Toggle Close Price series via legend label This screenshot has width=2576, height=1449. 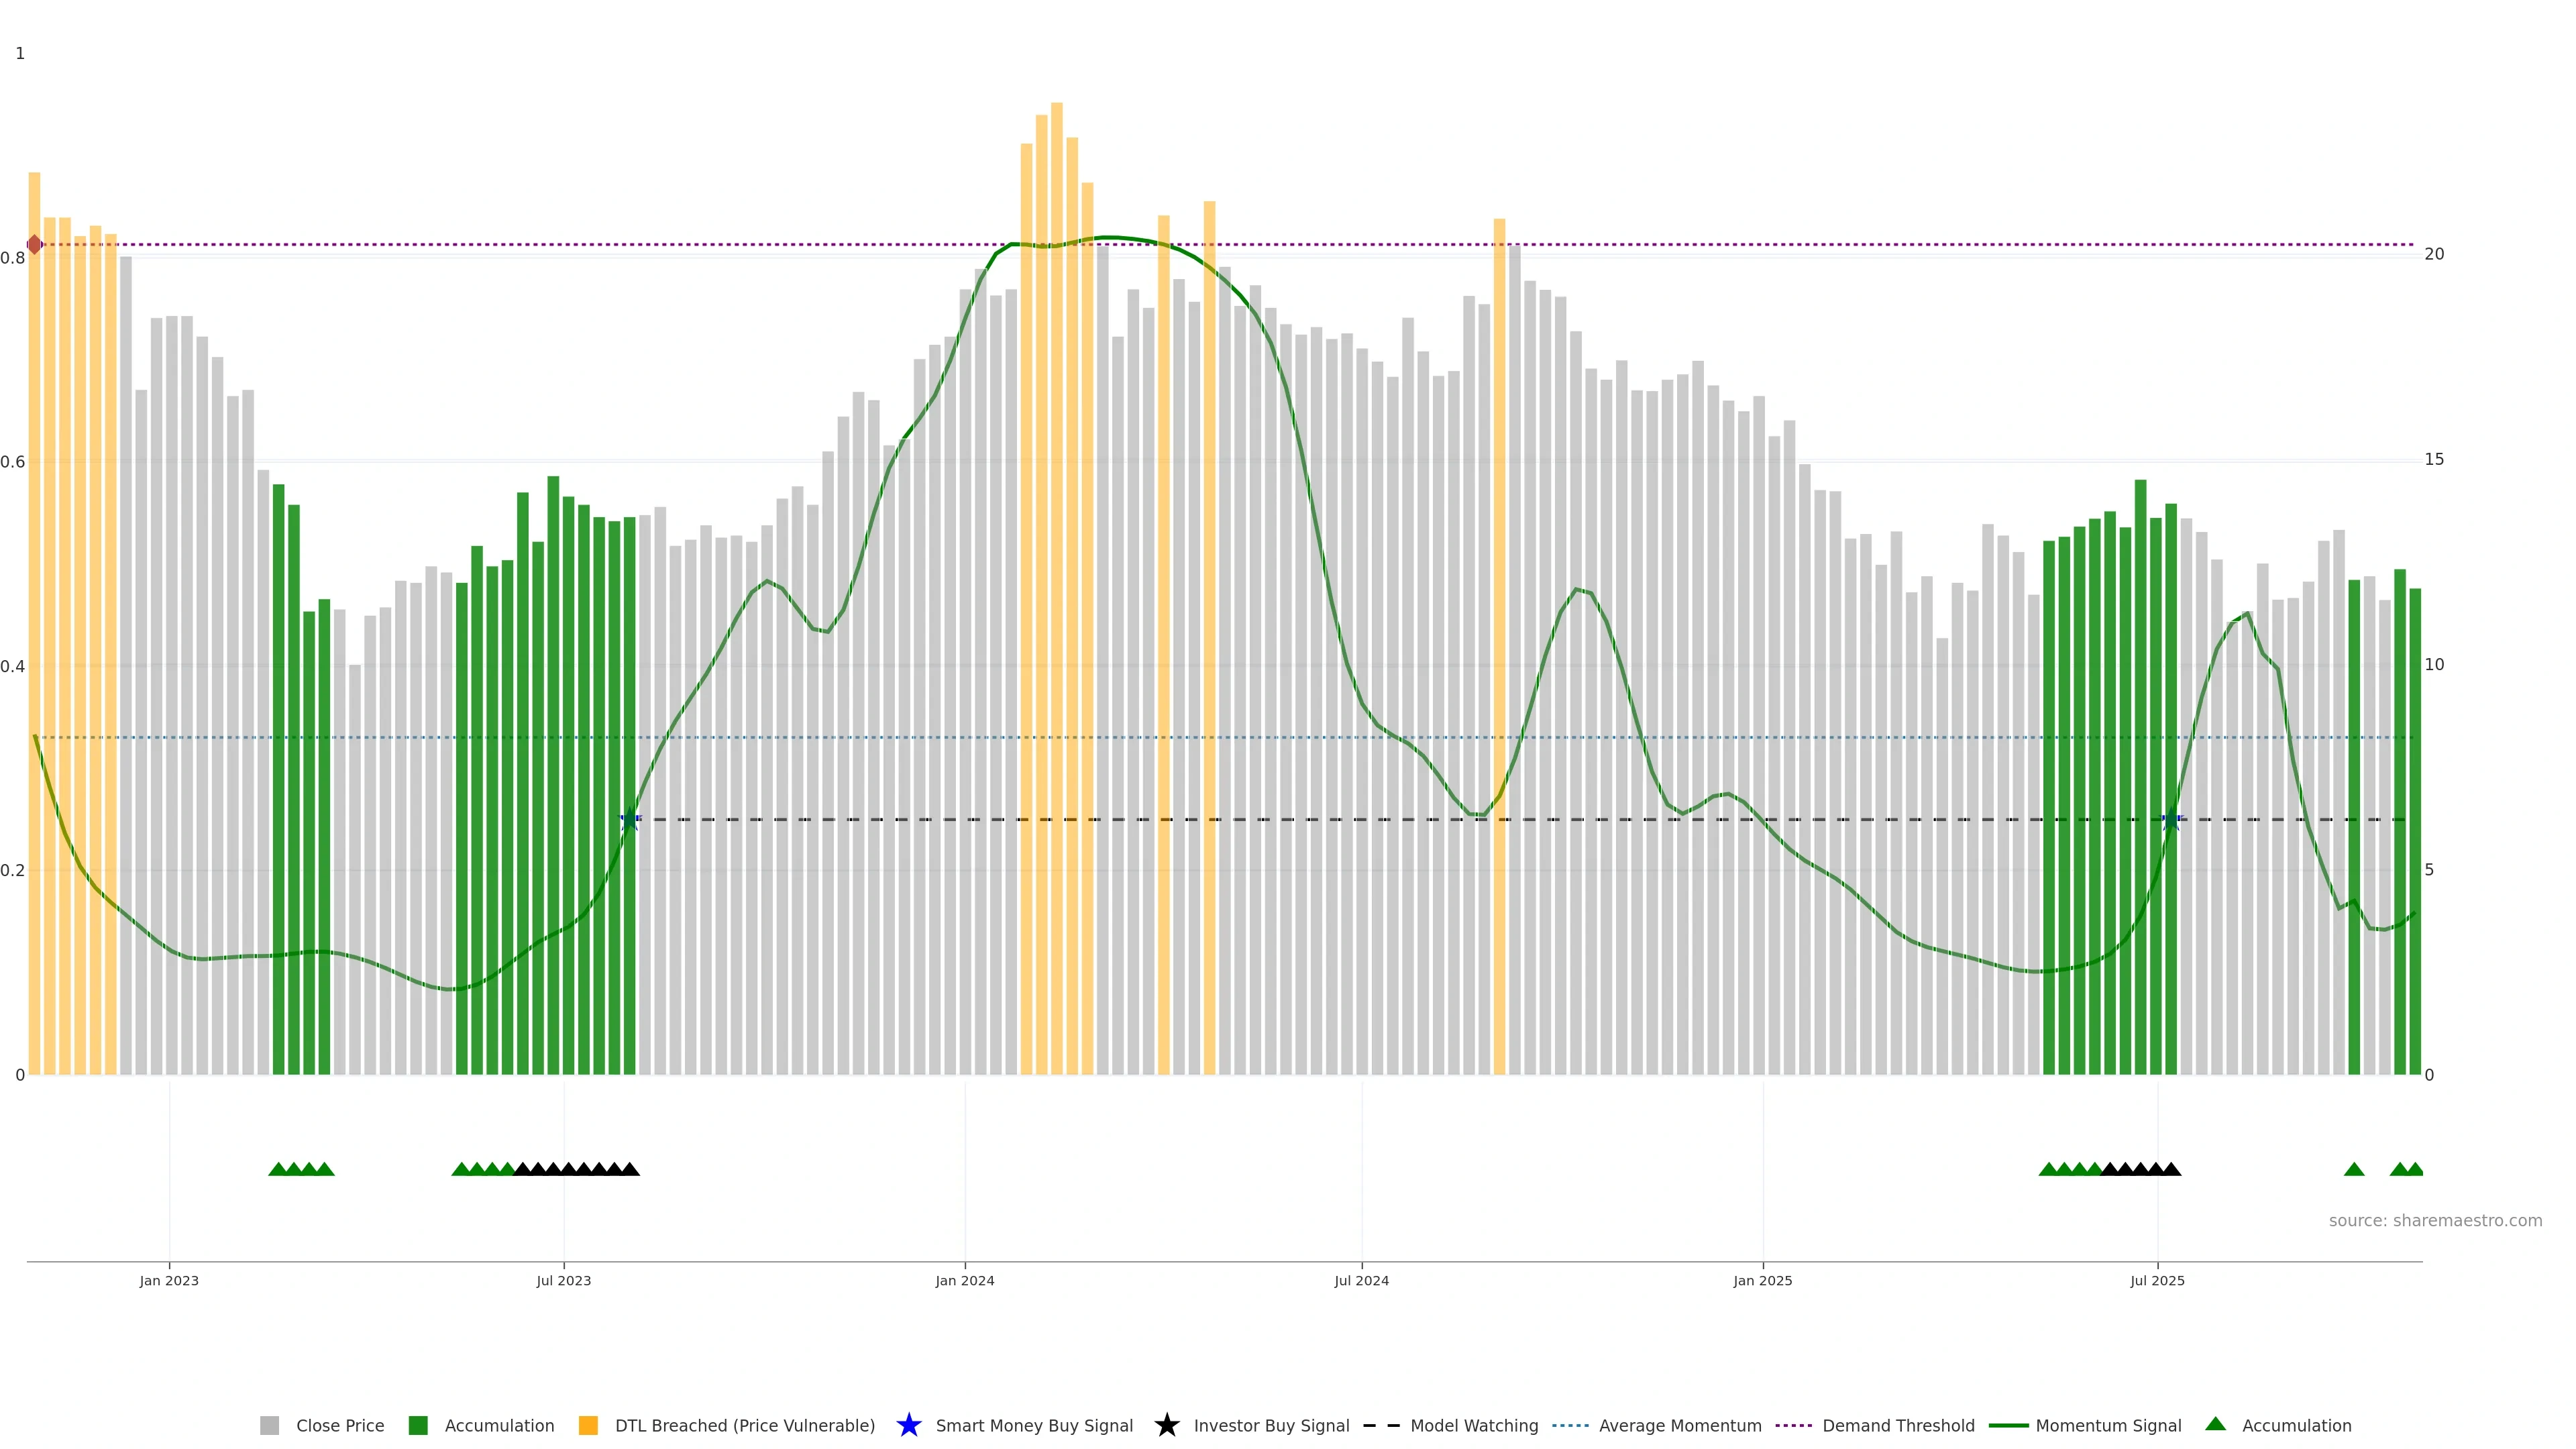point(340,1425)
